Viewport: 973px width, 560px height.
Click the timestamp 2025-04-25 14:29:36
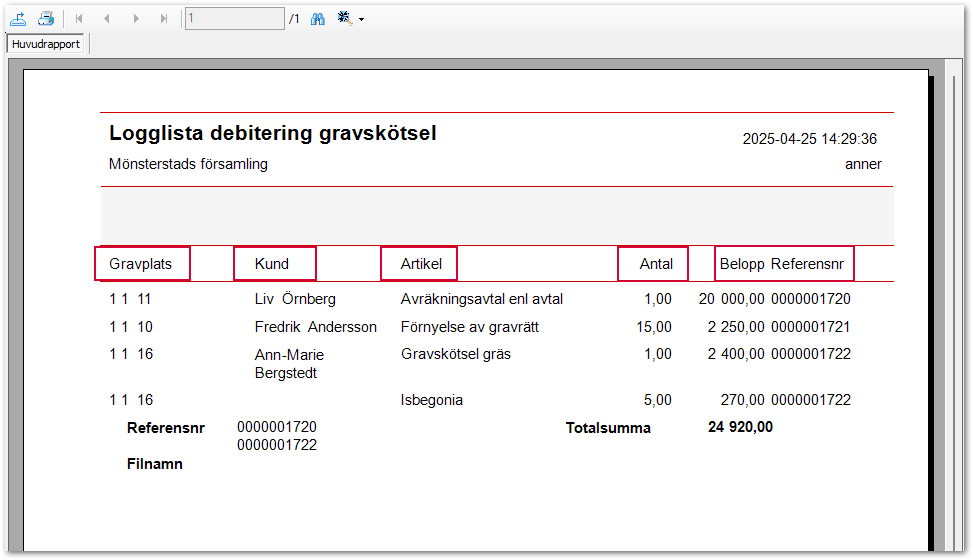click(x=810, y=138)
